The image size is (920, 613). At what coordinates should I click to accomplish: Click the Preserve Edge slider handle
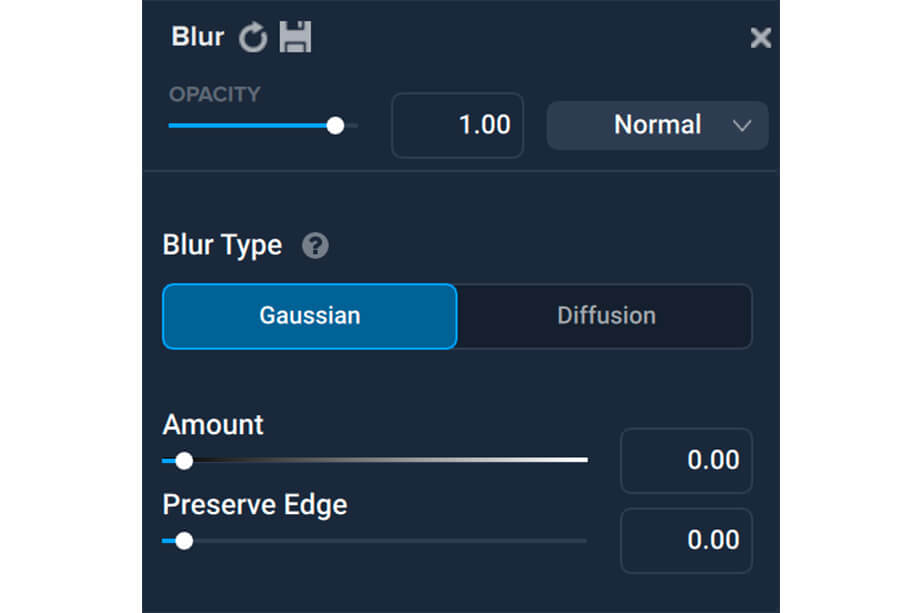[x=184, y=541]
